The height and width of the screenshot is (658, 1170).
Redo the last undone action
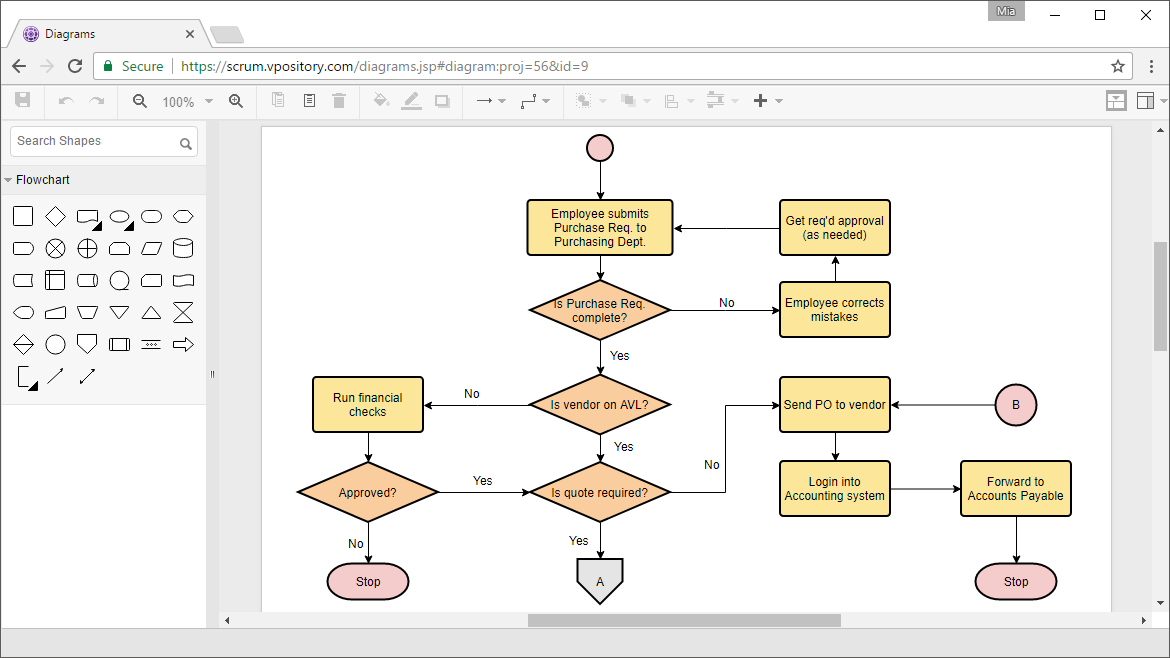tap(97, 101)
